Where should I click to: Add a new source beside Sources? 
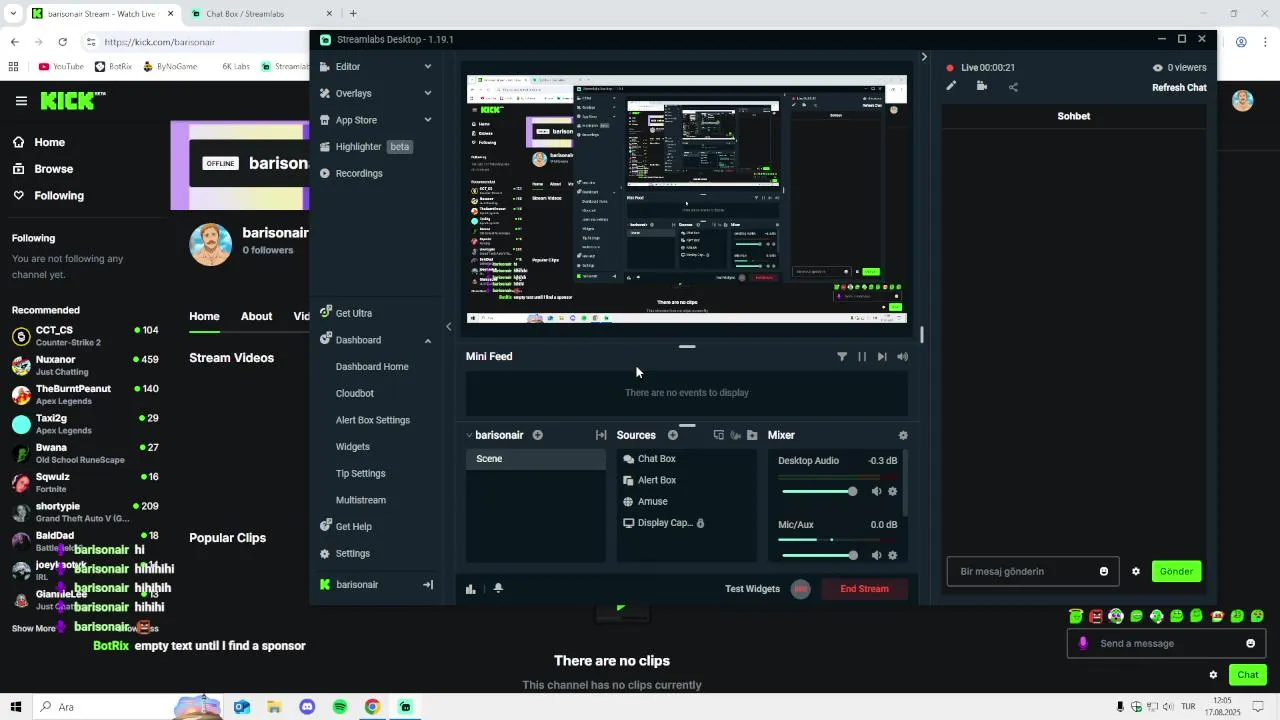673,435
